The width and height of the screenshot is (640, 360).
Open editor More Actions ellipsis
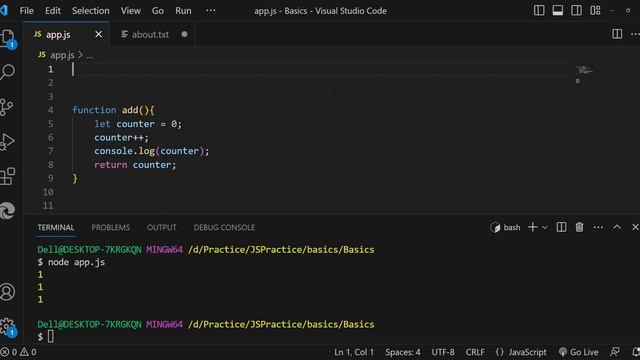click(x=635, y=34)
